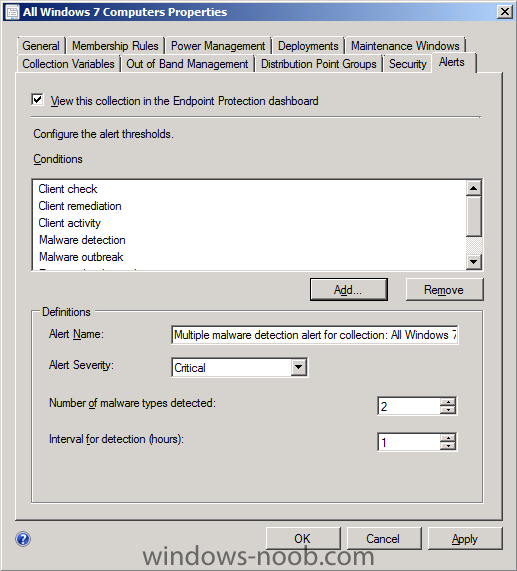Decrease number of malware types detected
Viewport: 517px width, 571px height.
pos(448,410)
